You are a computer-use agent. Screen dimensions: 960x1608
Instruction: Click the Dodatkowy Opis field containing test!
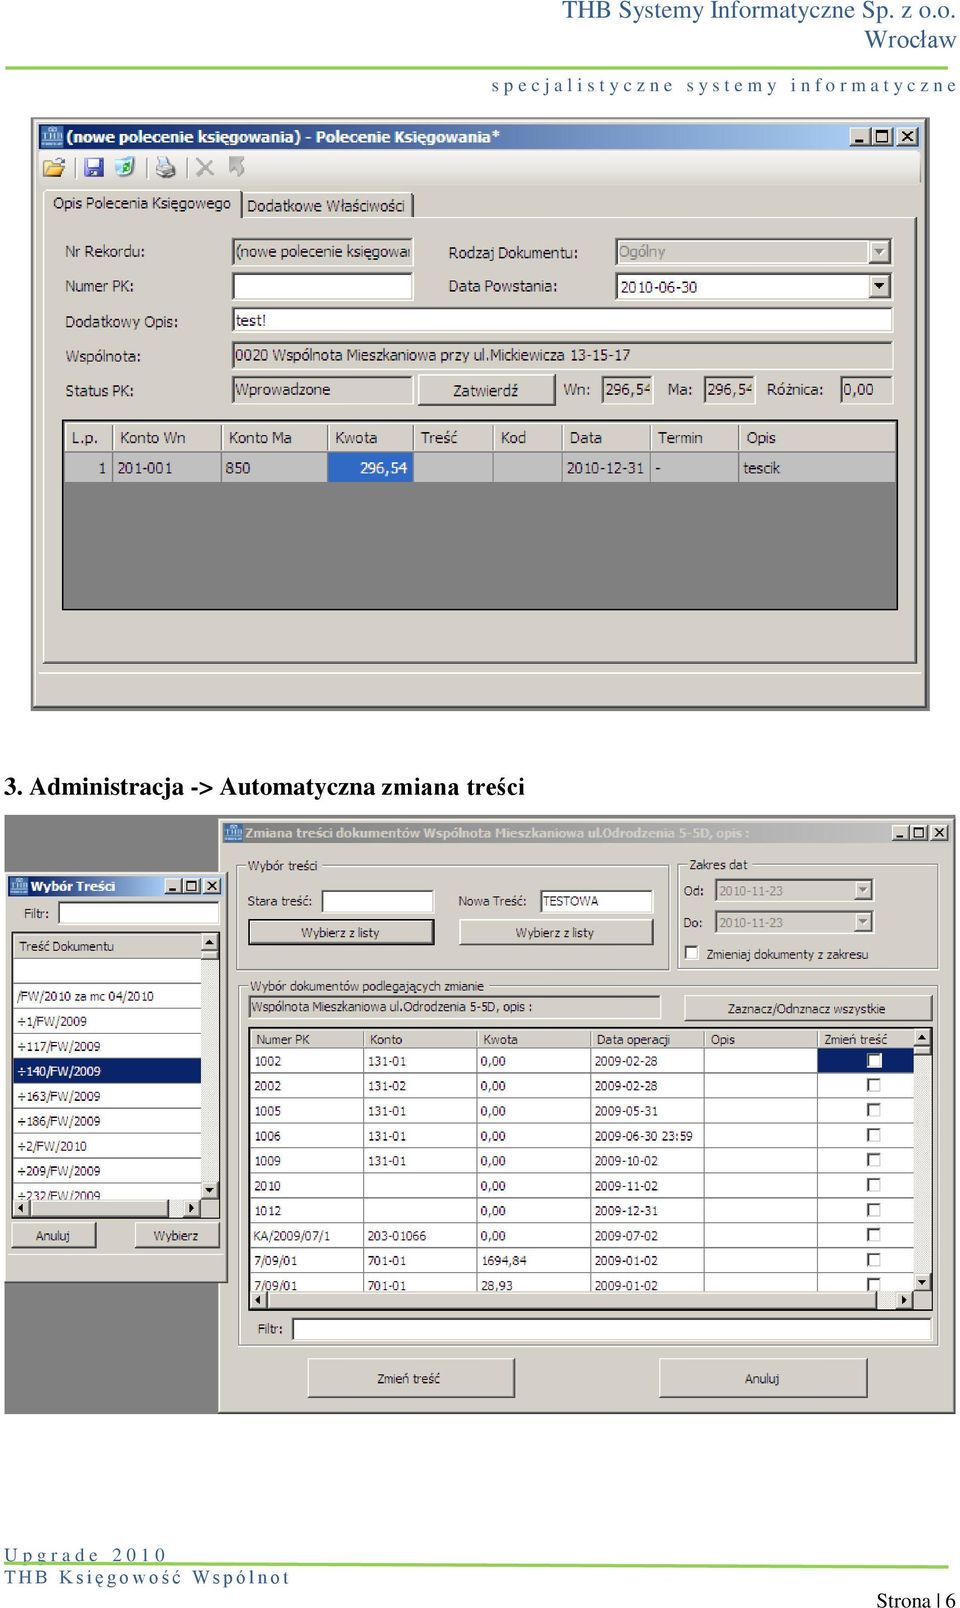pyautogui.click(x=562, y=320)
